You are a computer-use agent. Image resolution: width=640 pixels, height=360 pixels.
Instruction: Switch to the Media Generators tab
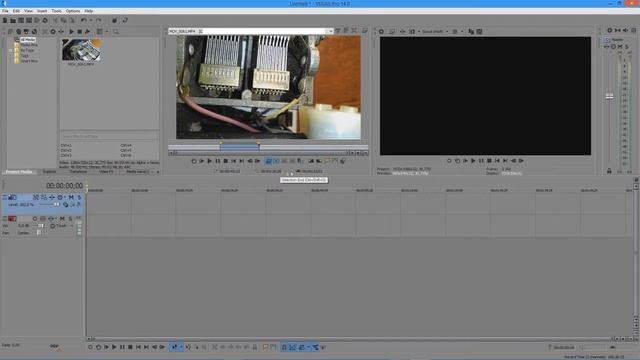(x=137, y=172)
